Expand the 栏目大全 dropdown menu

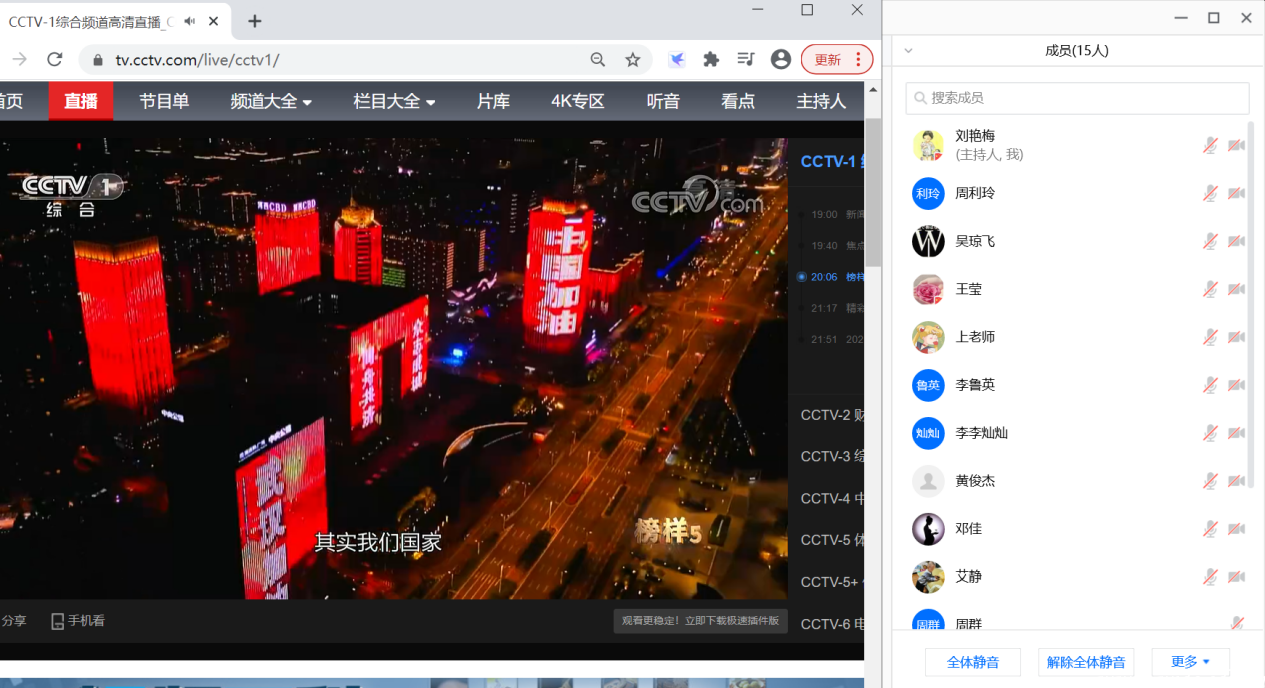394,101
